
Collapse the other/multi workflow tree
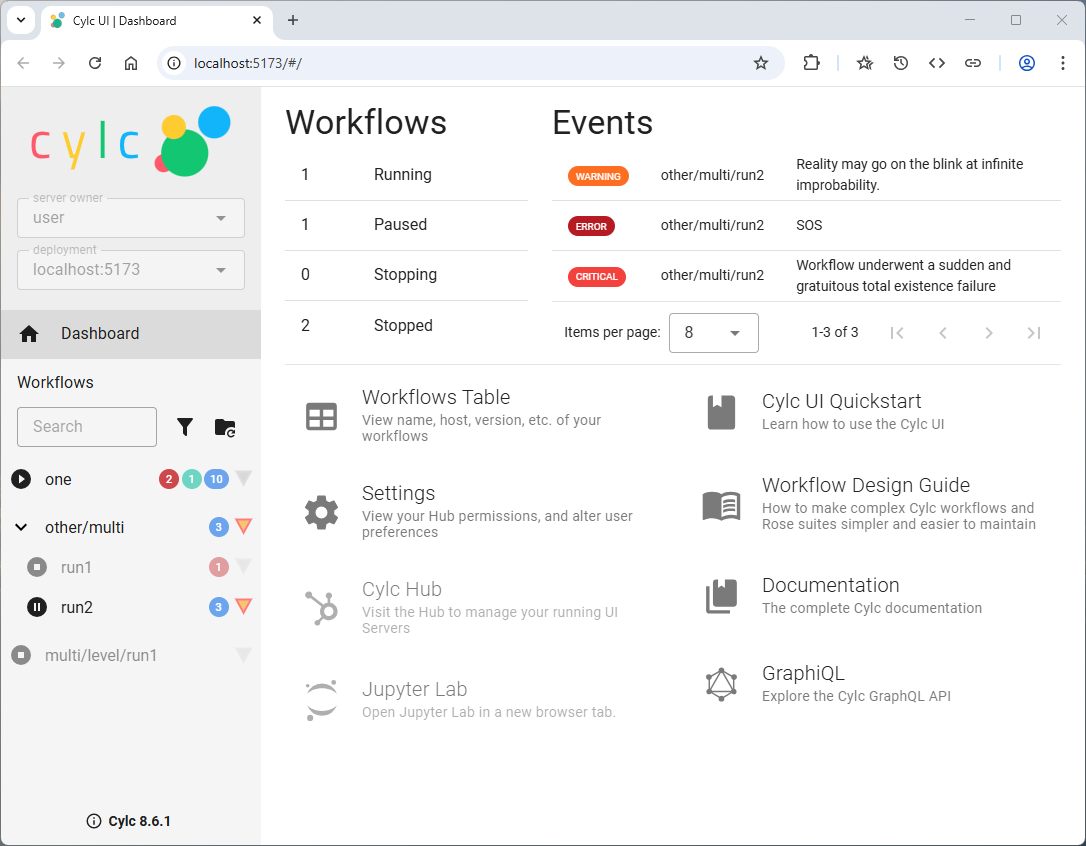point(21,527)
